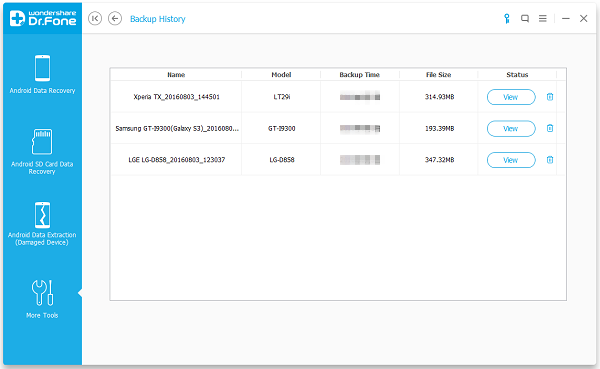Image resolution: width=600 pixels, height=369 pixels.
Task: Minimize the Dr.Fone window
Action: tap(566, 18)
